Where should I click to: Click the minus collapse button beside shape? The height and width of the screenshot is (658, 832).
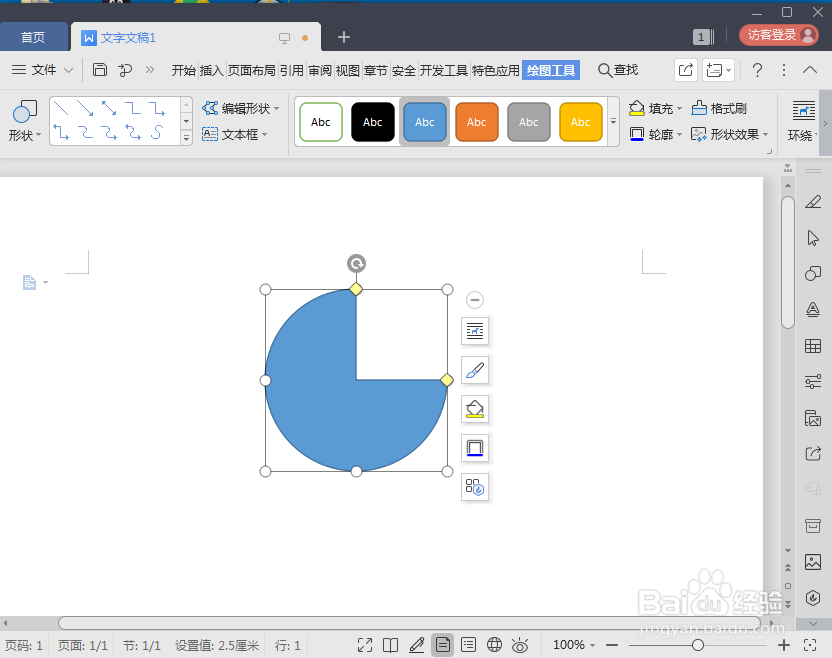(x=475, y=300)
